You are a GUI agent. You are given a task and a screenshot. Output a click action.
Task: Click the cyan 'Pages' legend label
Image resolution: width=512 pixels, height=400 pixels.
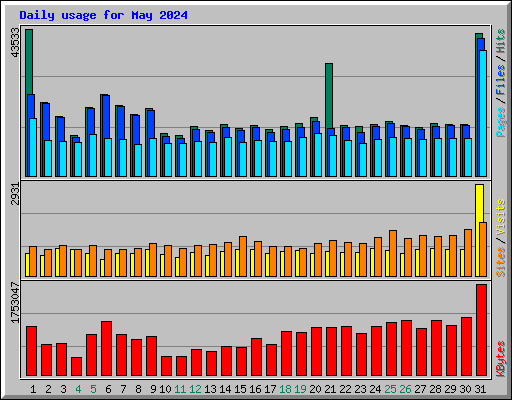(500, 122)
